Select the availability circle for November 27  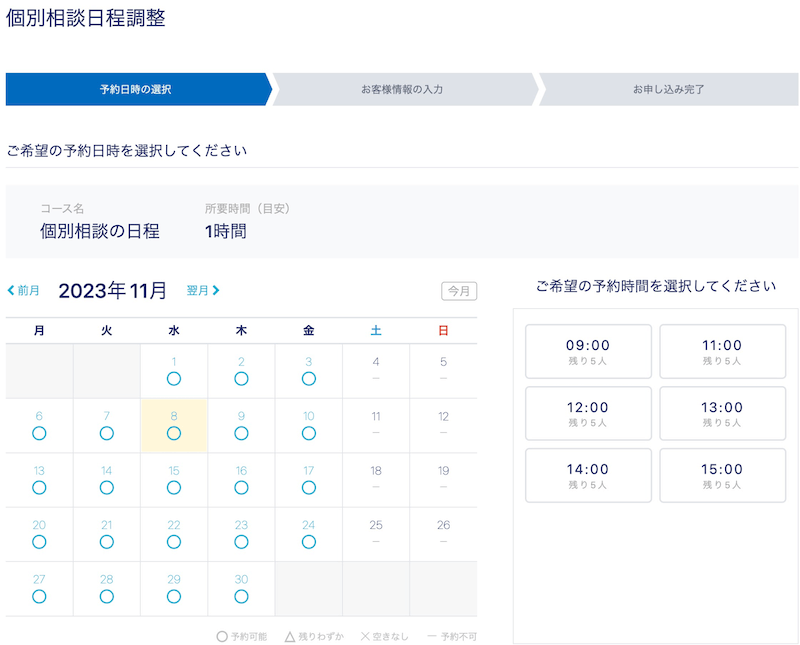click(39, 596)
